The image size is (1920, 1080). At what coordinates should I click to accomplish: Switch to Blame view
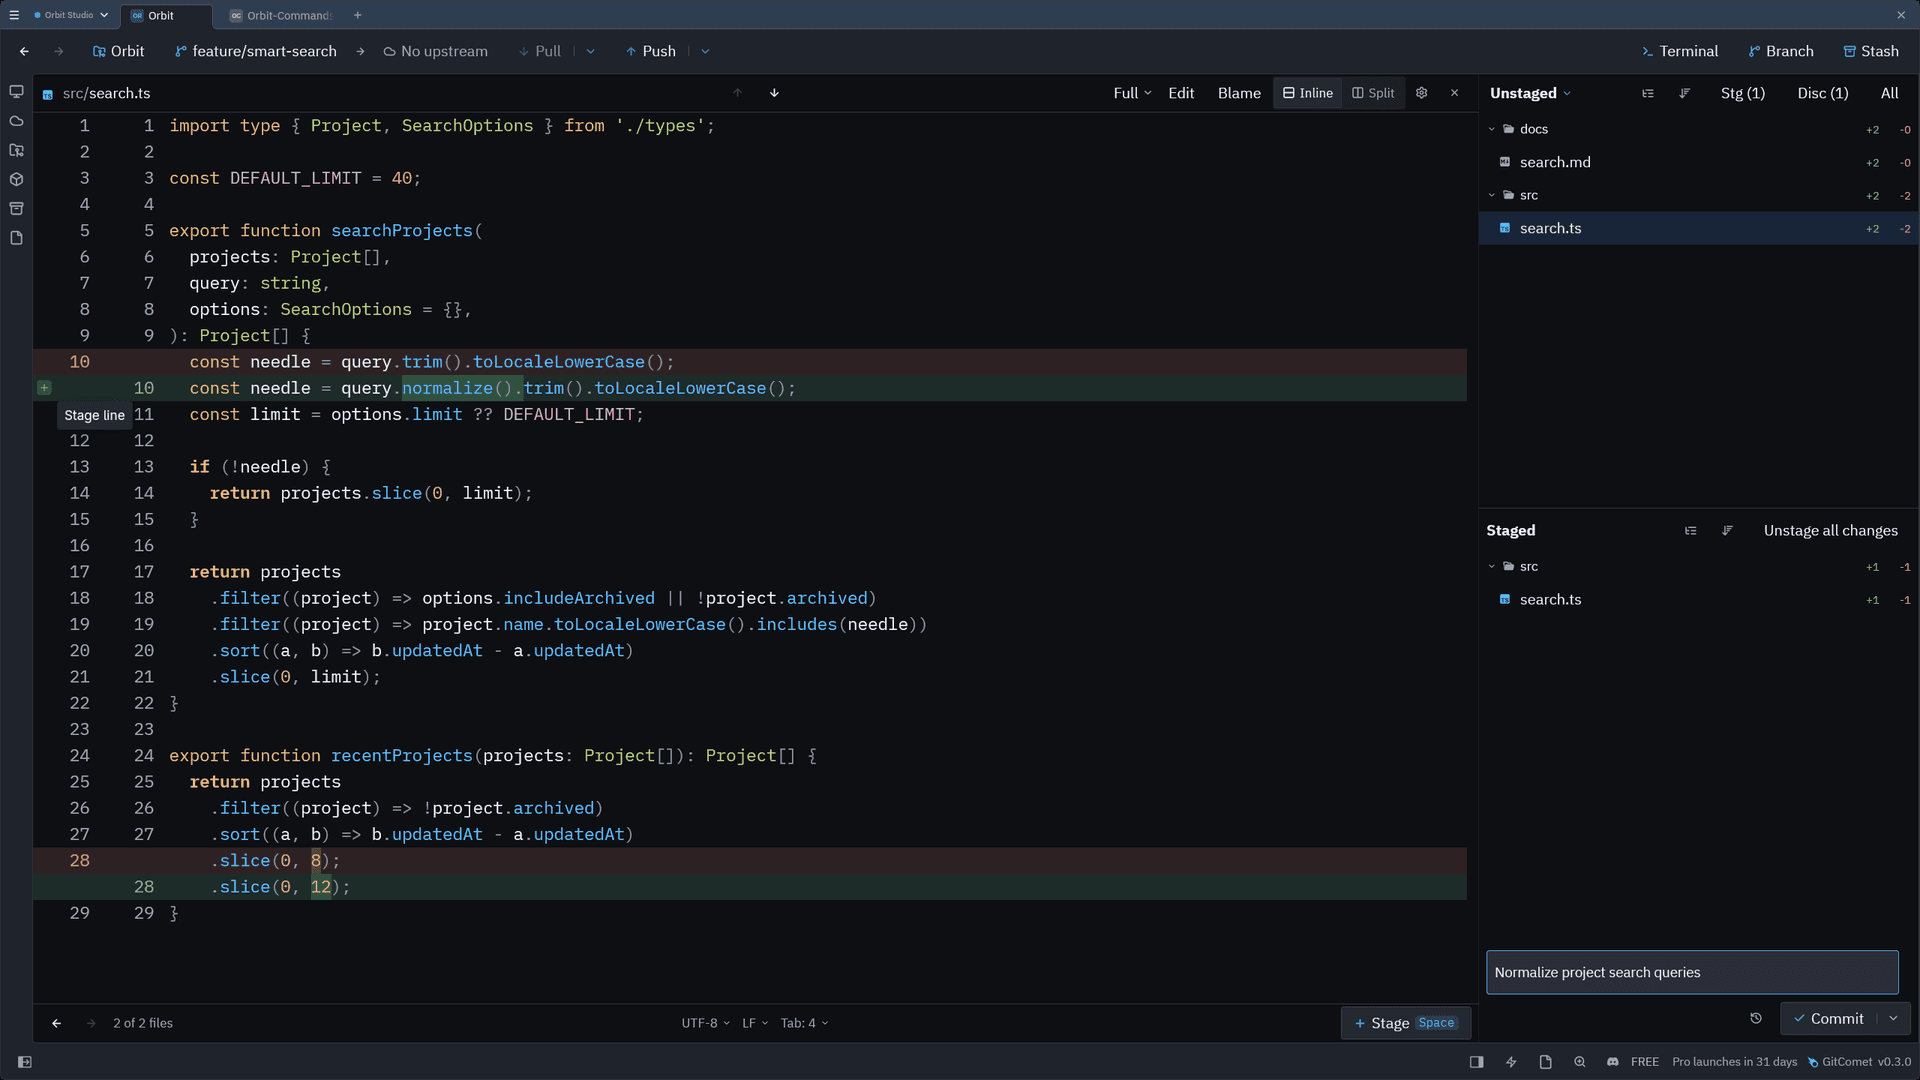pyautogui.click(x=1239, y=93)
